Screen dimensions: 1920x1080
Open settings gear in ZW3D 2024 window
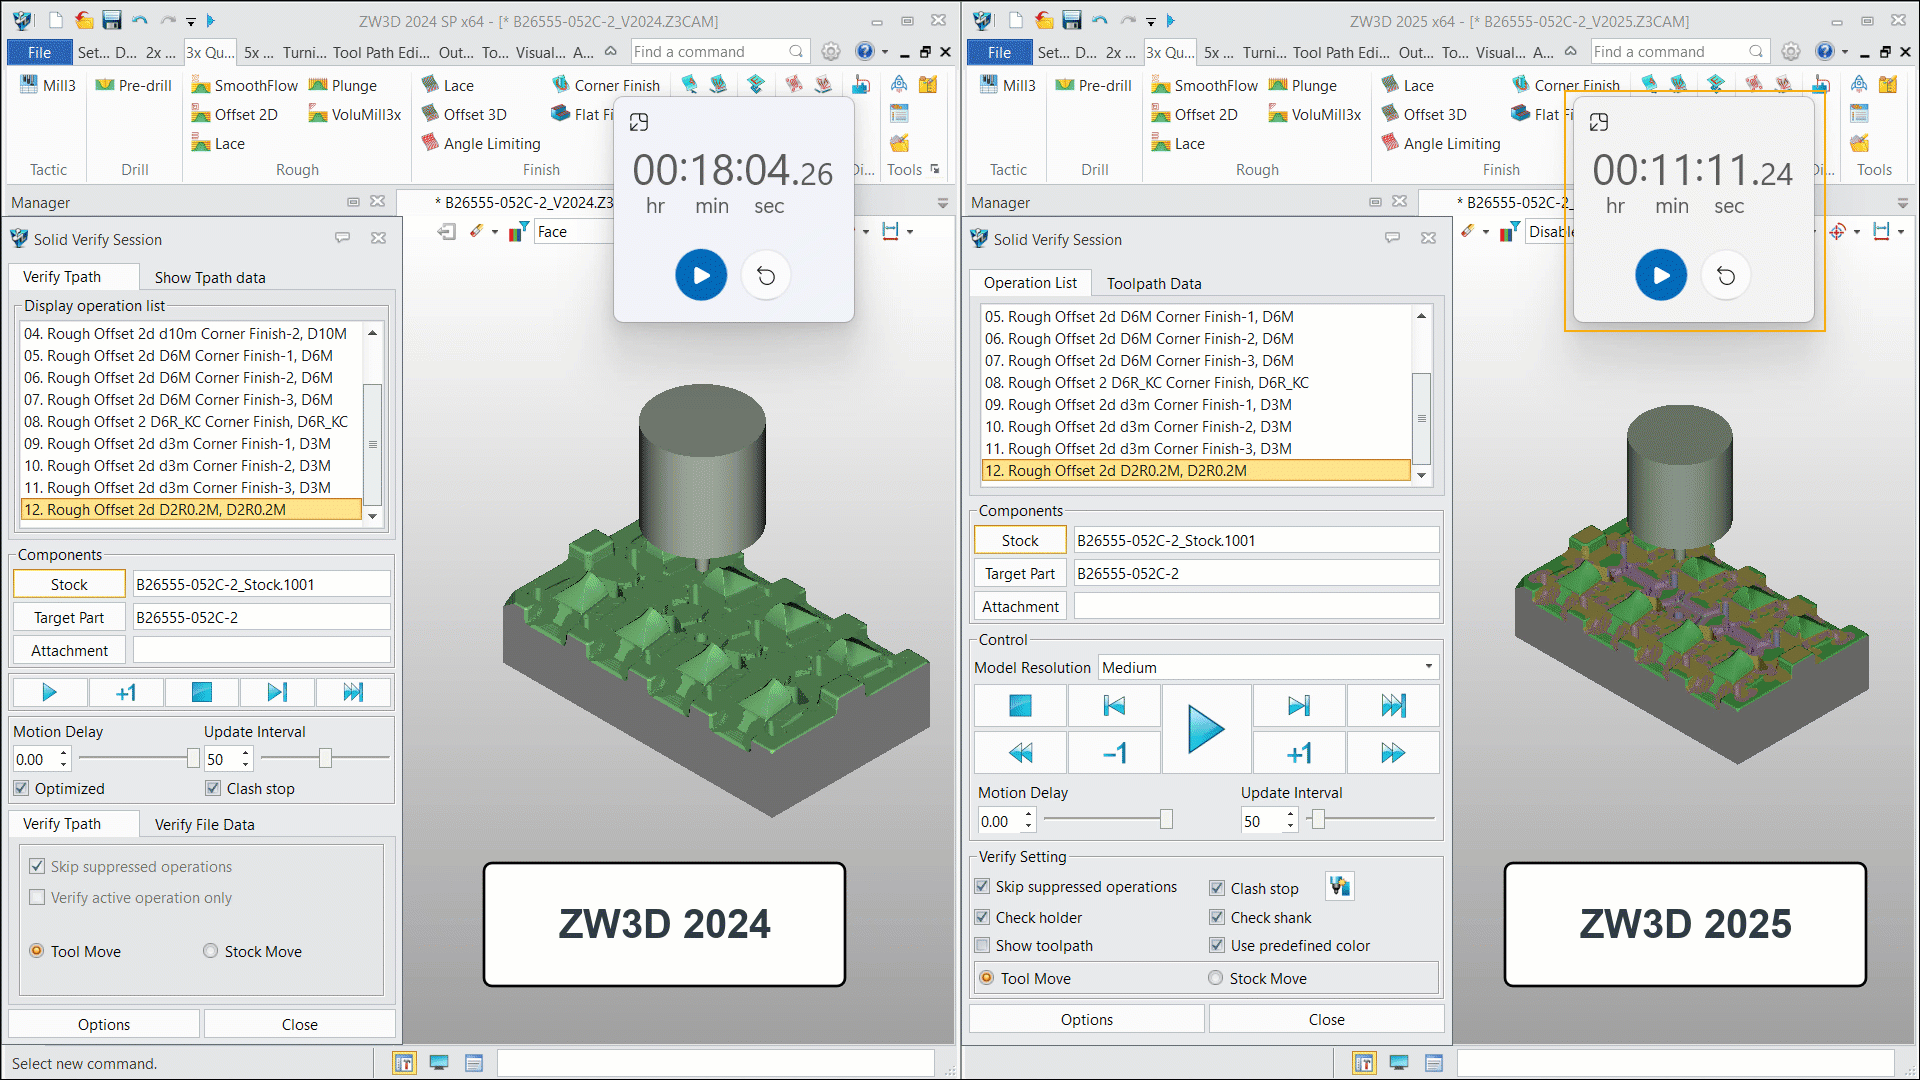[831, 51]
